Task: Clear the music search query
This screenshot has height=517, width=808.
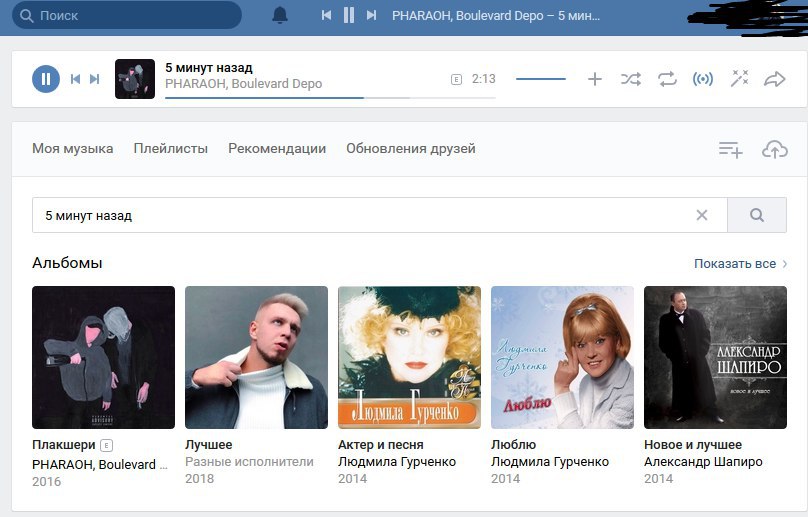Action: tap(702, 215)
